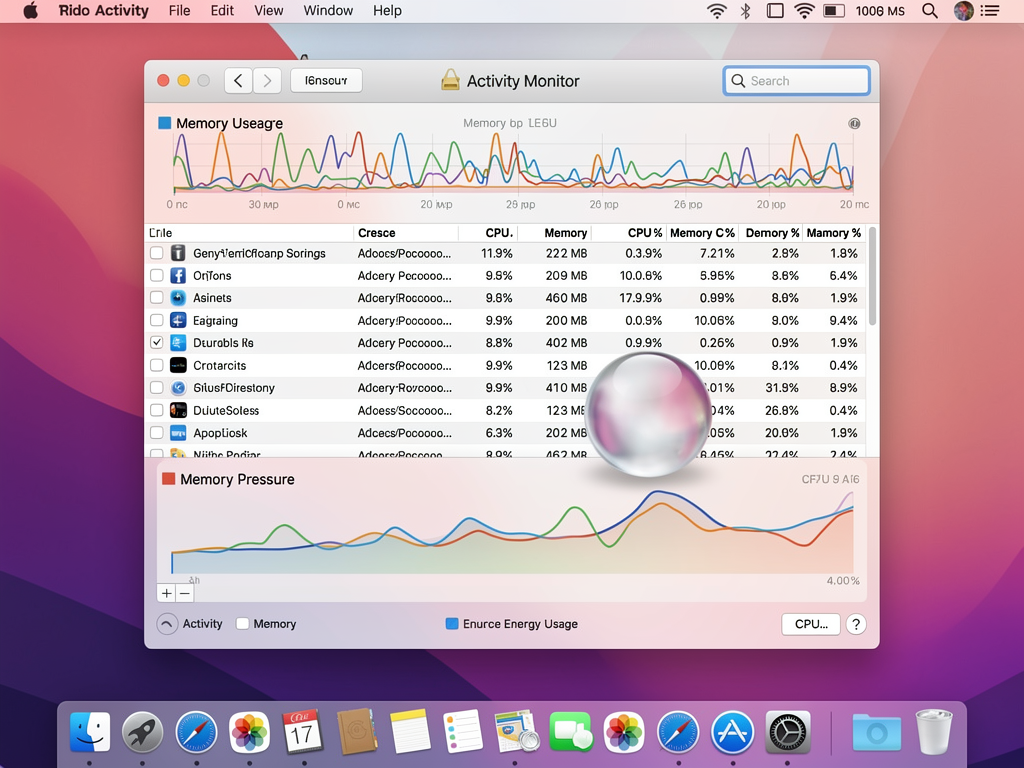Open the Trash in dock
Viewport: 1024px width, 768px height.
tap(934, 731)
